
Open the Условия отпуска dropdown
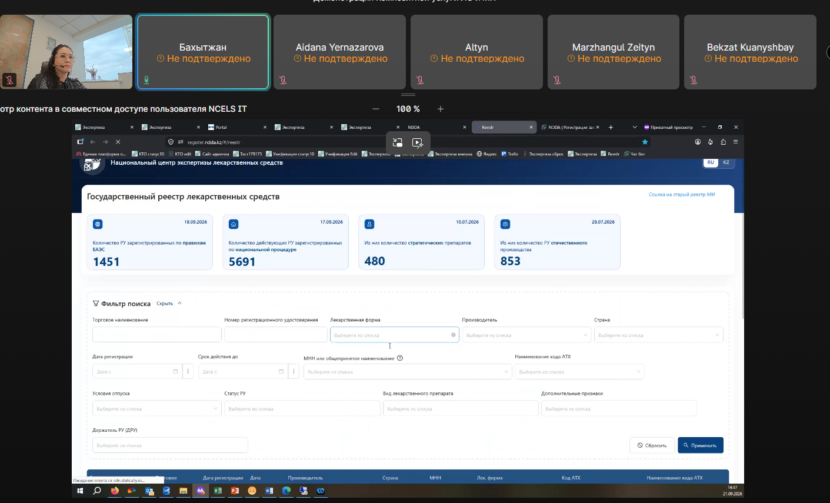coord(157,409)
